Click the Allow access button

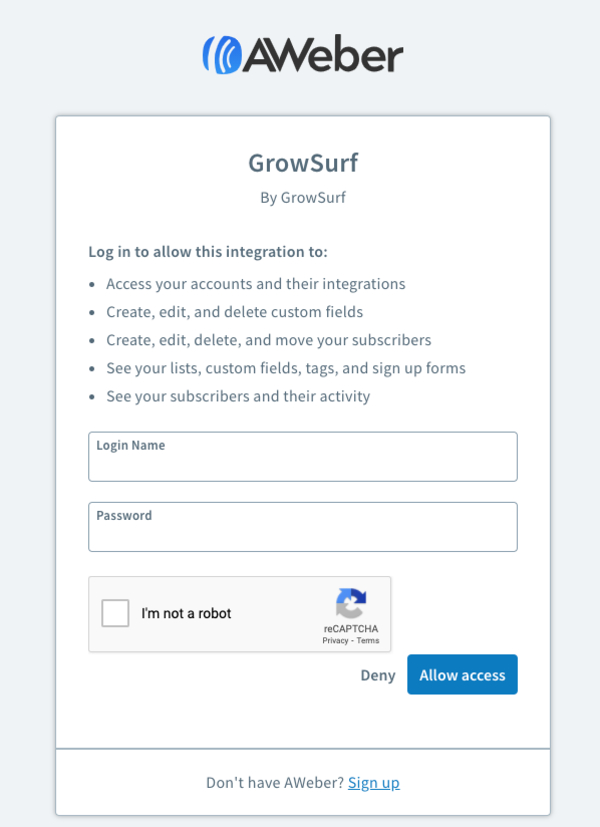(462, 675)
